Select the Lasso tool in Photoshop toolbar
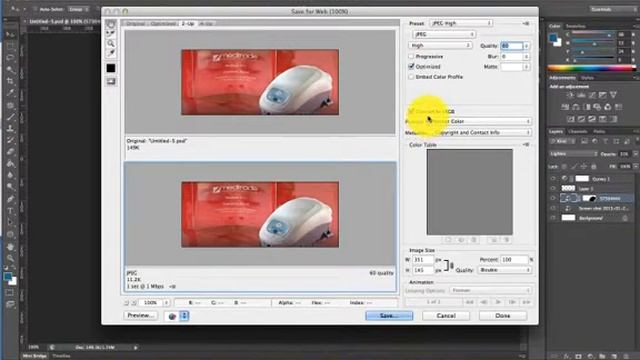This screenshot has width=640, height=360. (10, 58)
